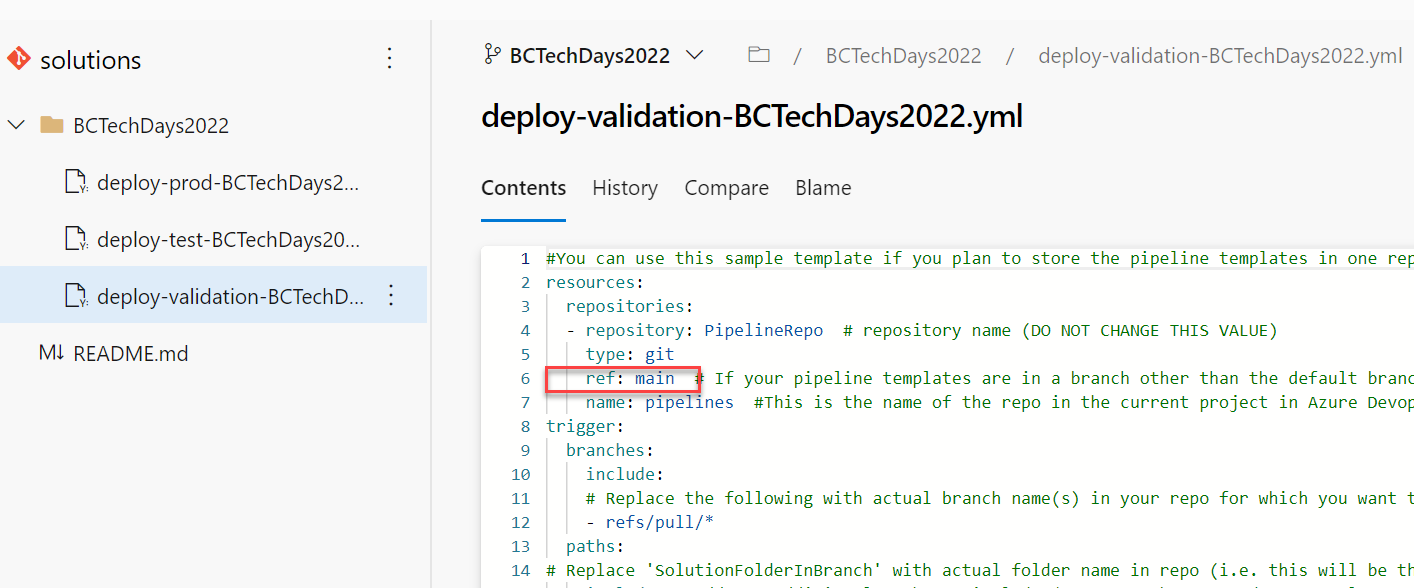1414x588 pixels.
Task: Select the highlighted ref: main text
Action: tap(625, 378)
